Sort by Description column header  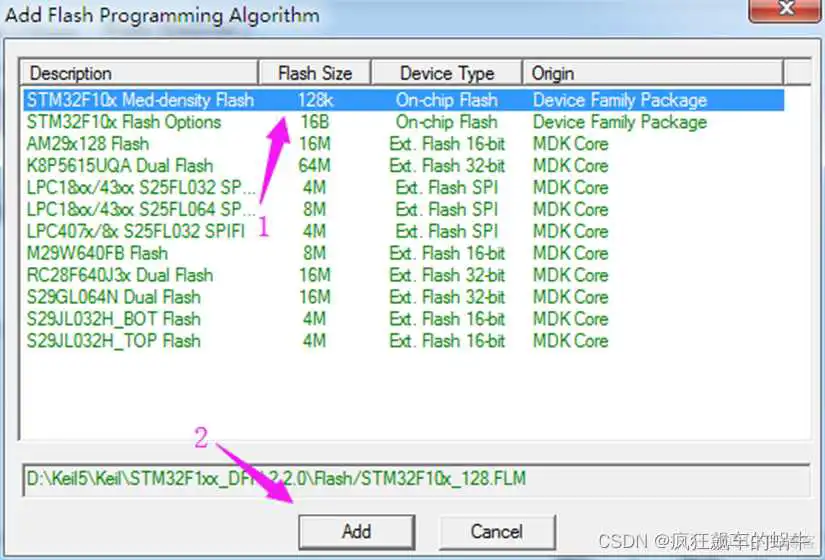click(140, 73)
